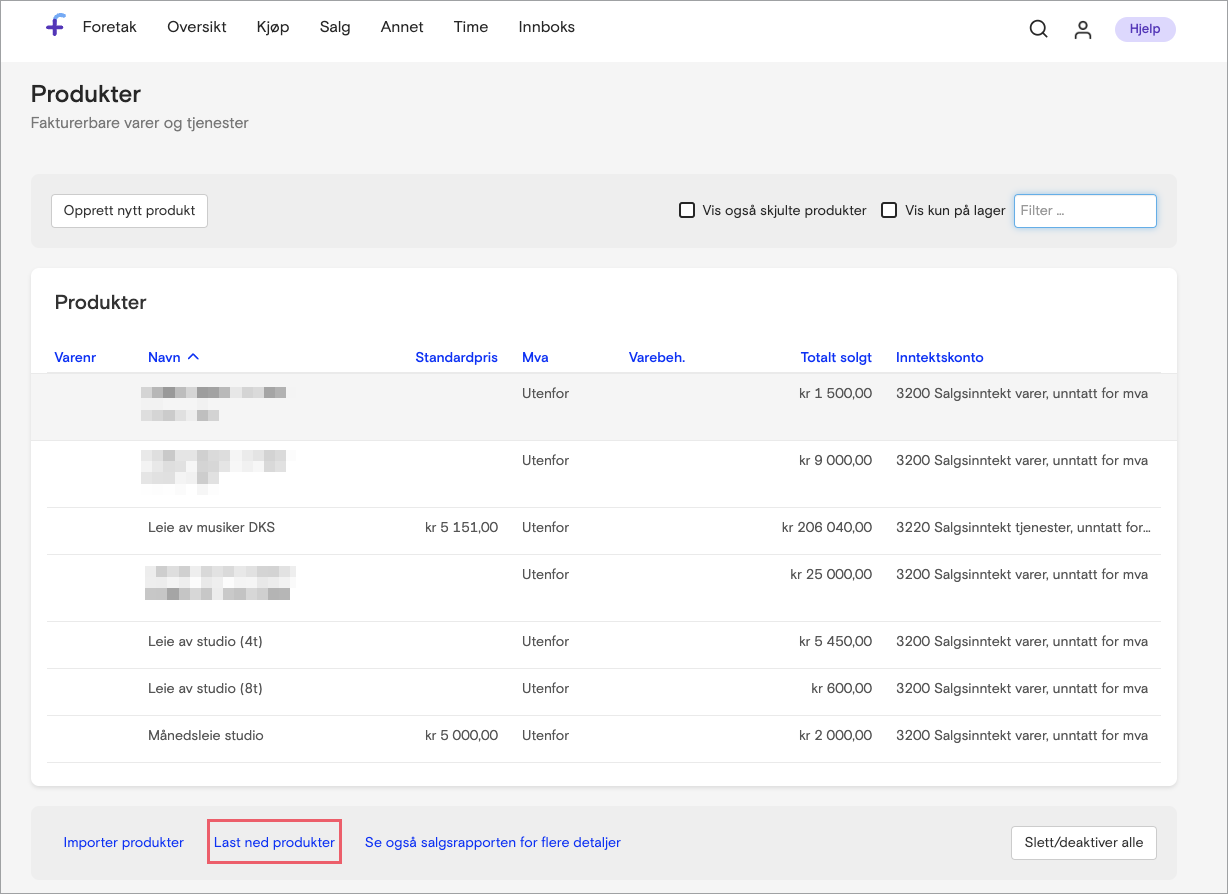The image size is (1228, 894).
Task: Go to the Innboks menu item
Action: (547, 27)
